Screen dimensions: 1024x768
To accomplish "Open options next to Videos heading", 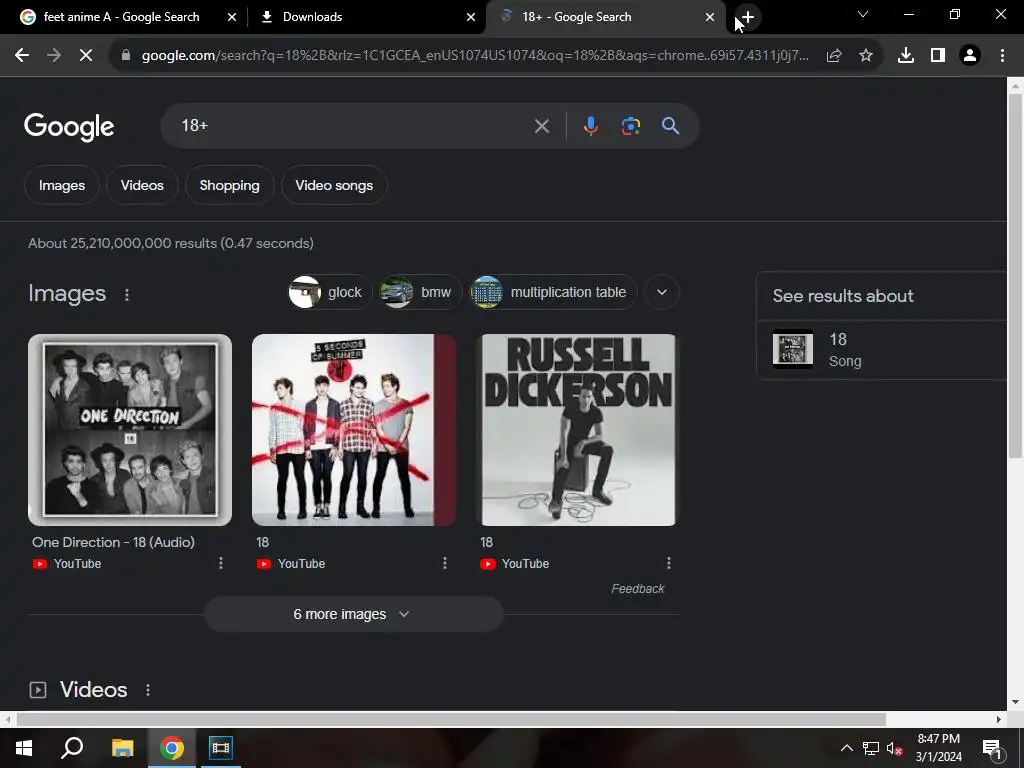I will point(148,690).
